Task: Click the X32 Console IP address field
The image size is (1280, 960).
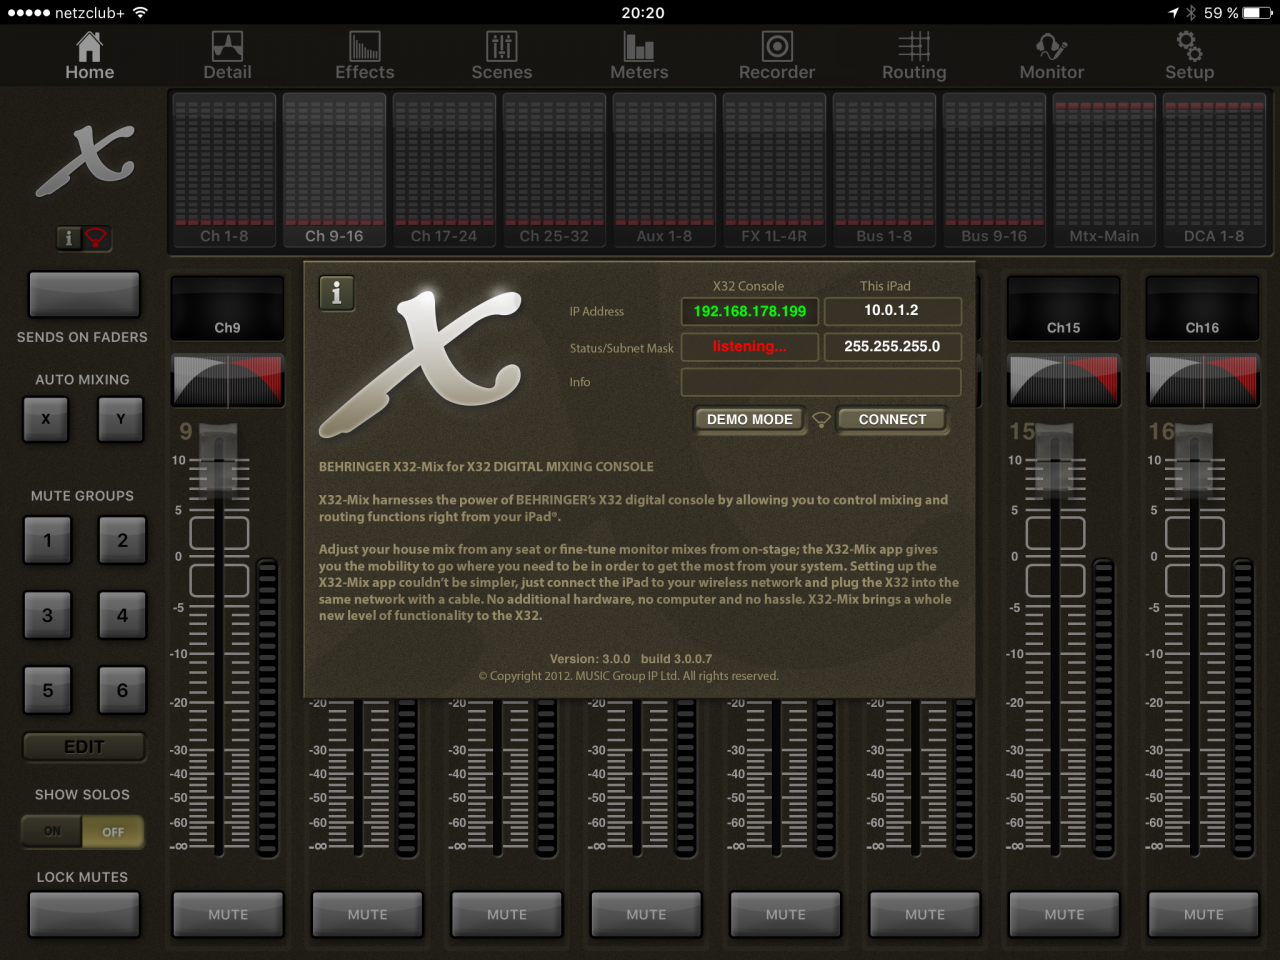Action: coord(750,311)
